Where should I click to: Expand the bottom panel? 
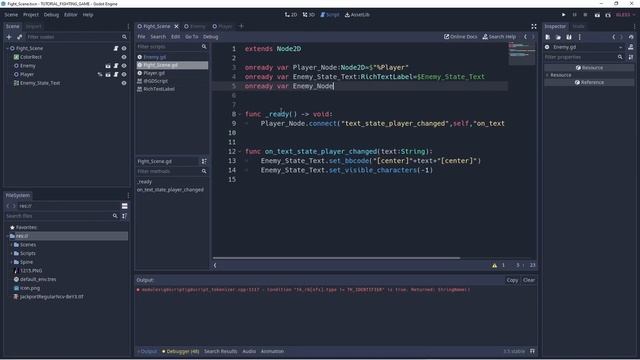532,351
